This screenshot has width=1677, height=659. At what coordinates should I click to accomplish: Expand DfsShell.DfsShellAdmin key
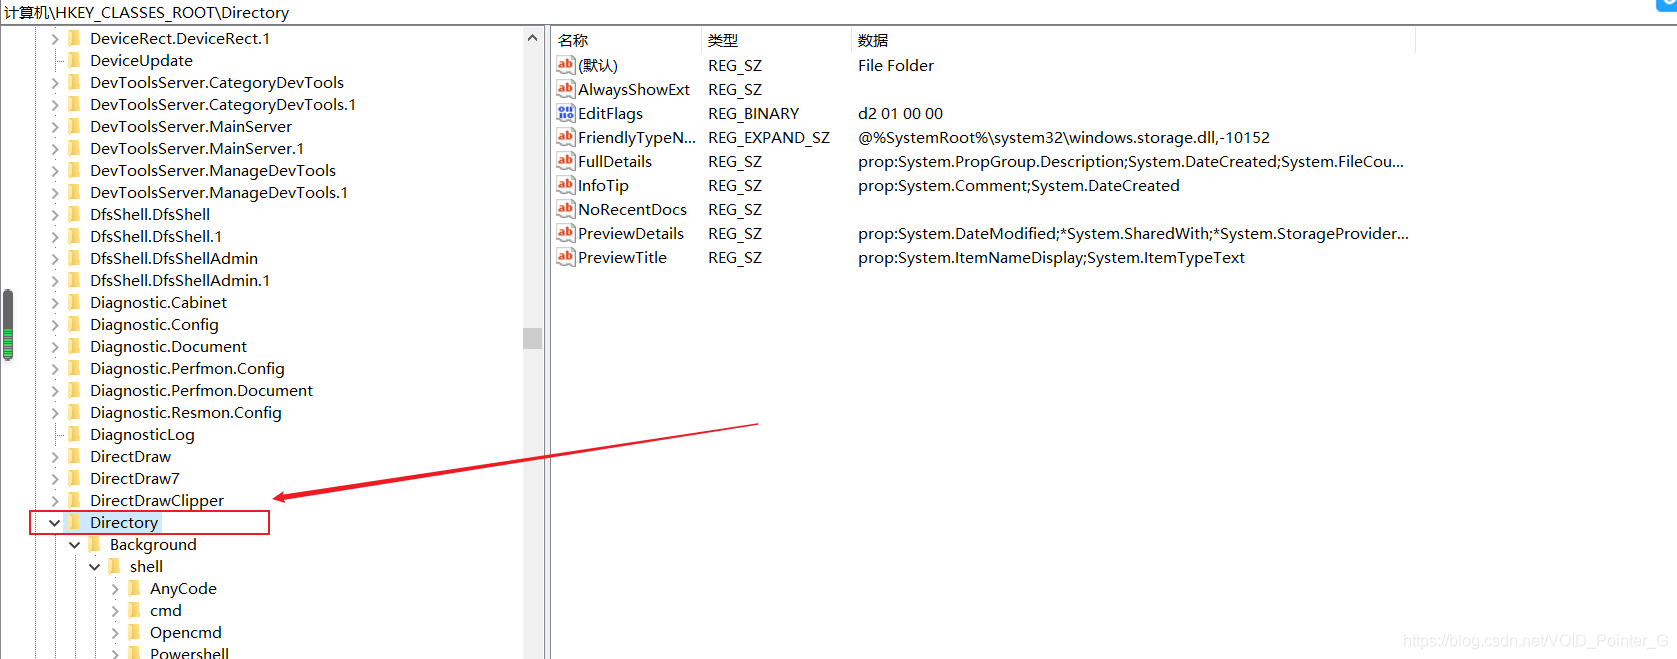tap(55, 259)
